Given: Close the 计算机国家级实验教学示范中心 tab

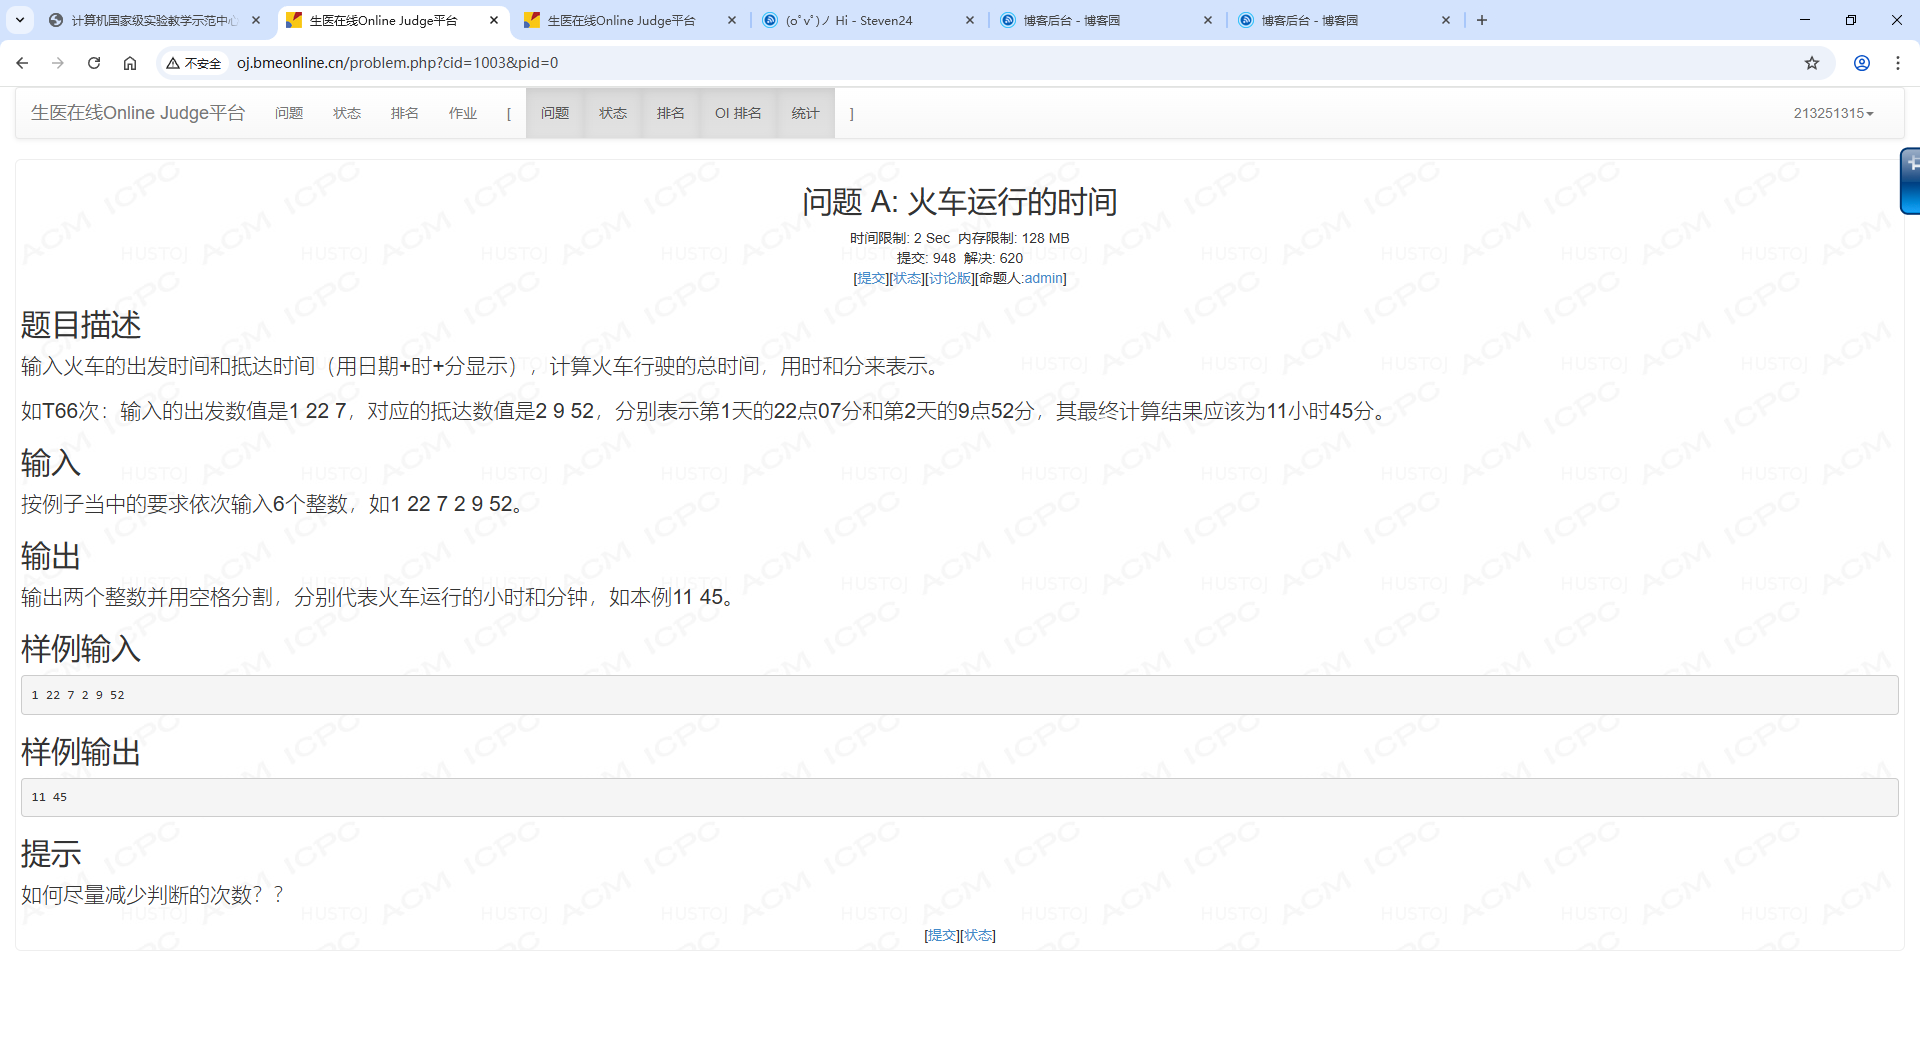Looking at the screenshot, I should [x=256, y=20].
